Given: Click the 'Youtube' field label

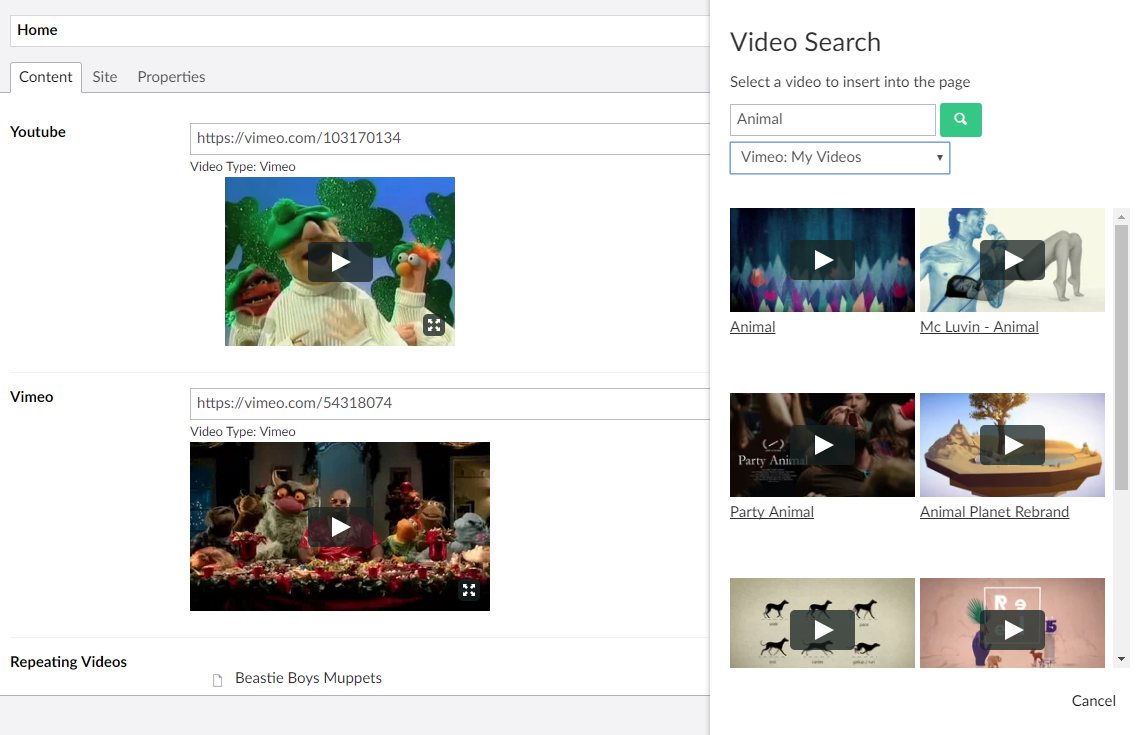Looking at the screenshot, I should point(38,132).
